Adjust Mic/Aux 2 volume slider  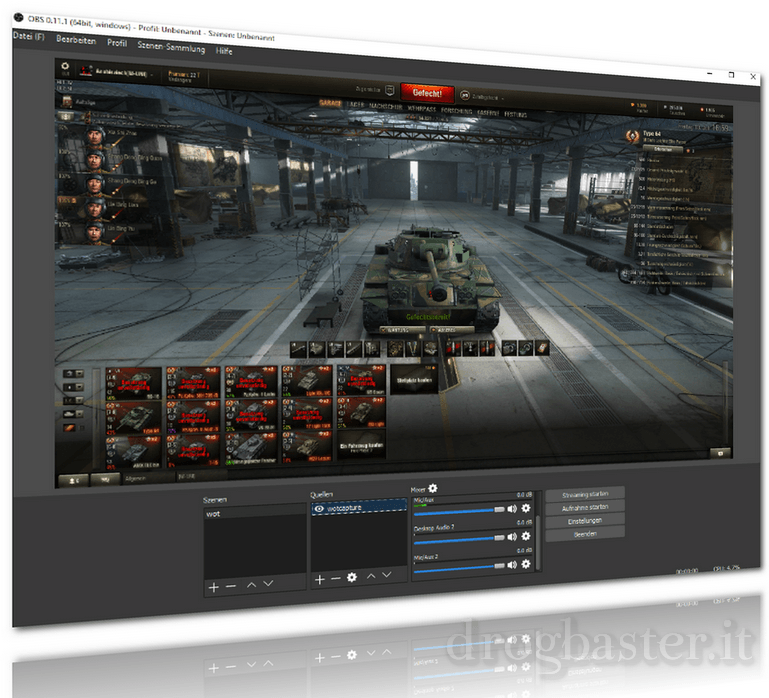pyautogui.click(x=459, y=567)
